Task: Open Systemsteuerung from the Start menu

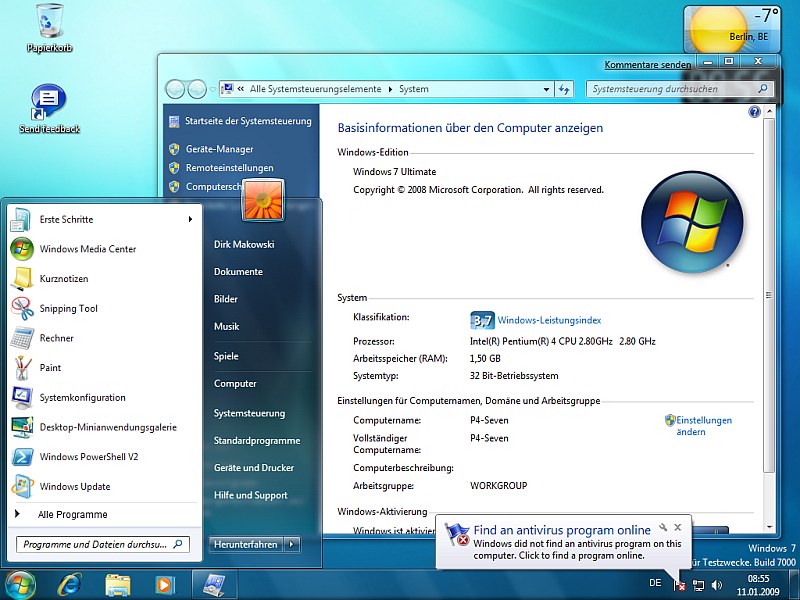Action: [249, 413]
